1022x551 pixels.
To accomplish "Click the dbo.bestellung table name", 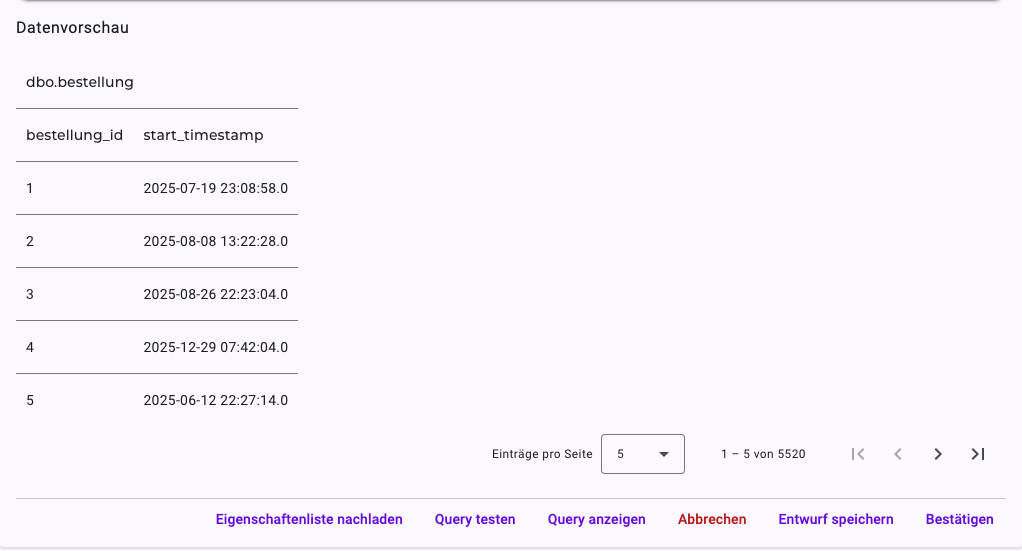I will 80,82.
